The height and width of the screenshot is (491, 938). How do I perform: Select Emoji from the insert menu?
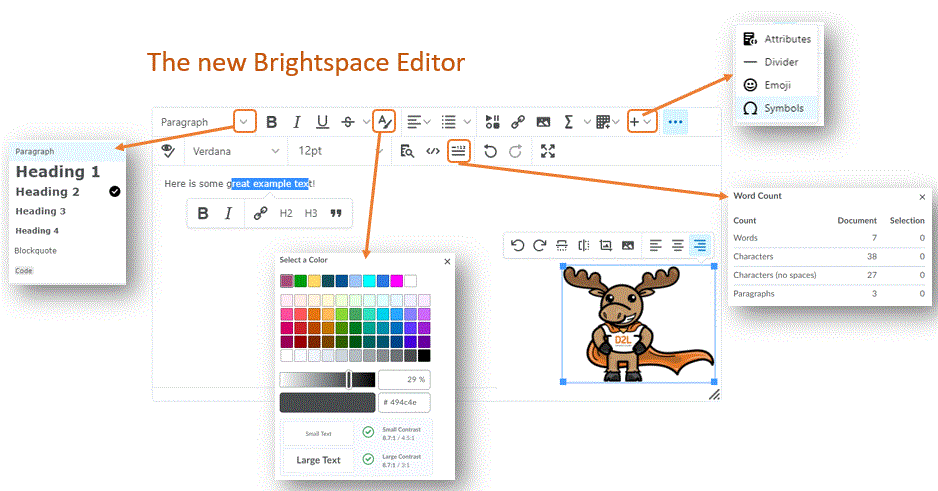point(776,85)
